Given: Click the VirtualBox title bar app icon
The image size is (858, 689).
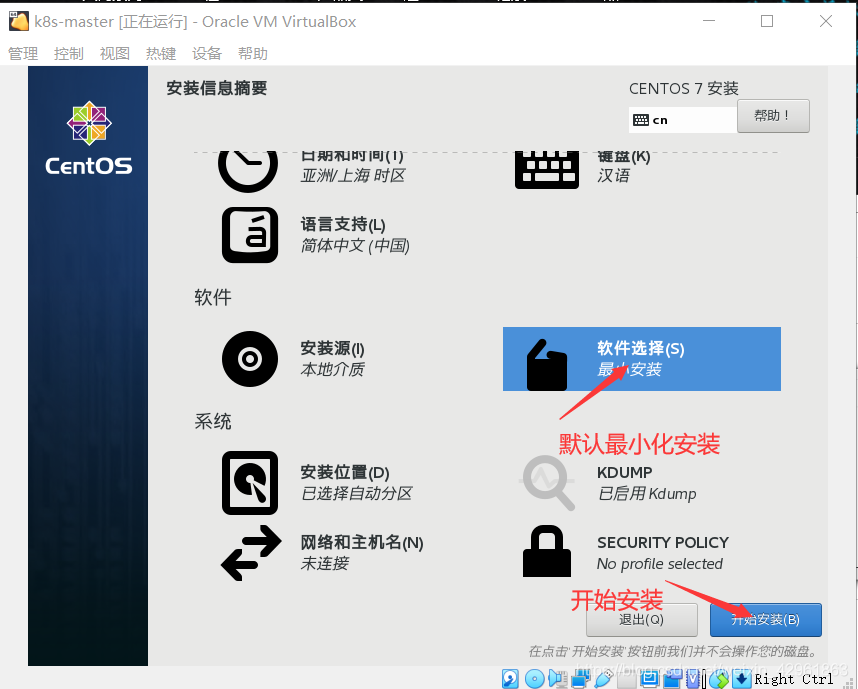Looking at the screenshot, I should [19, 21].
